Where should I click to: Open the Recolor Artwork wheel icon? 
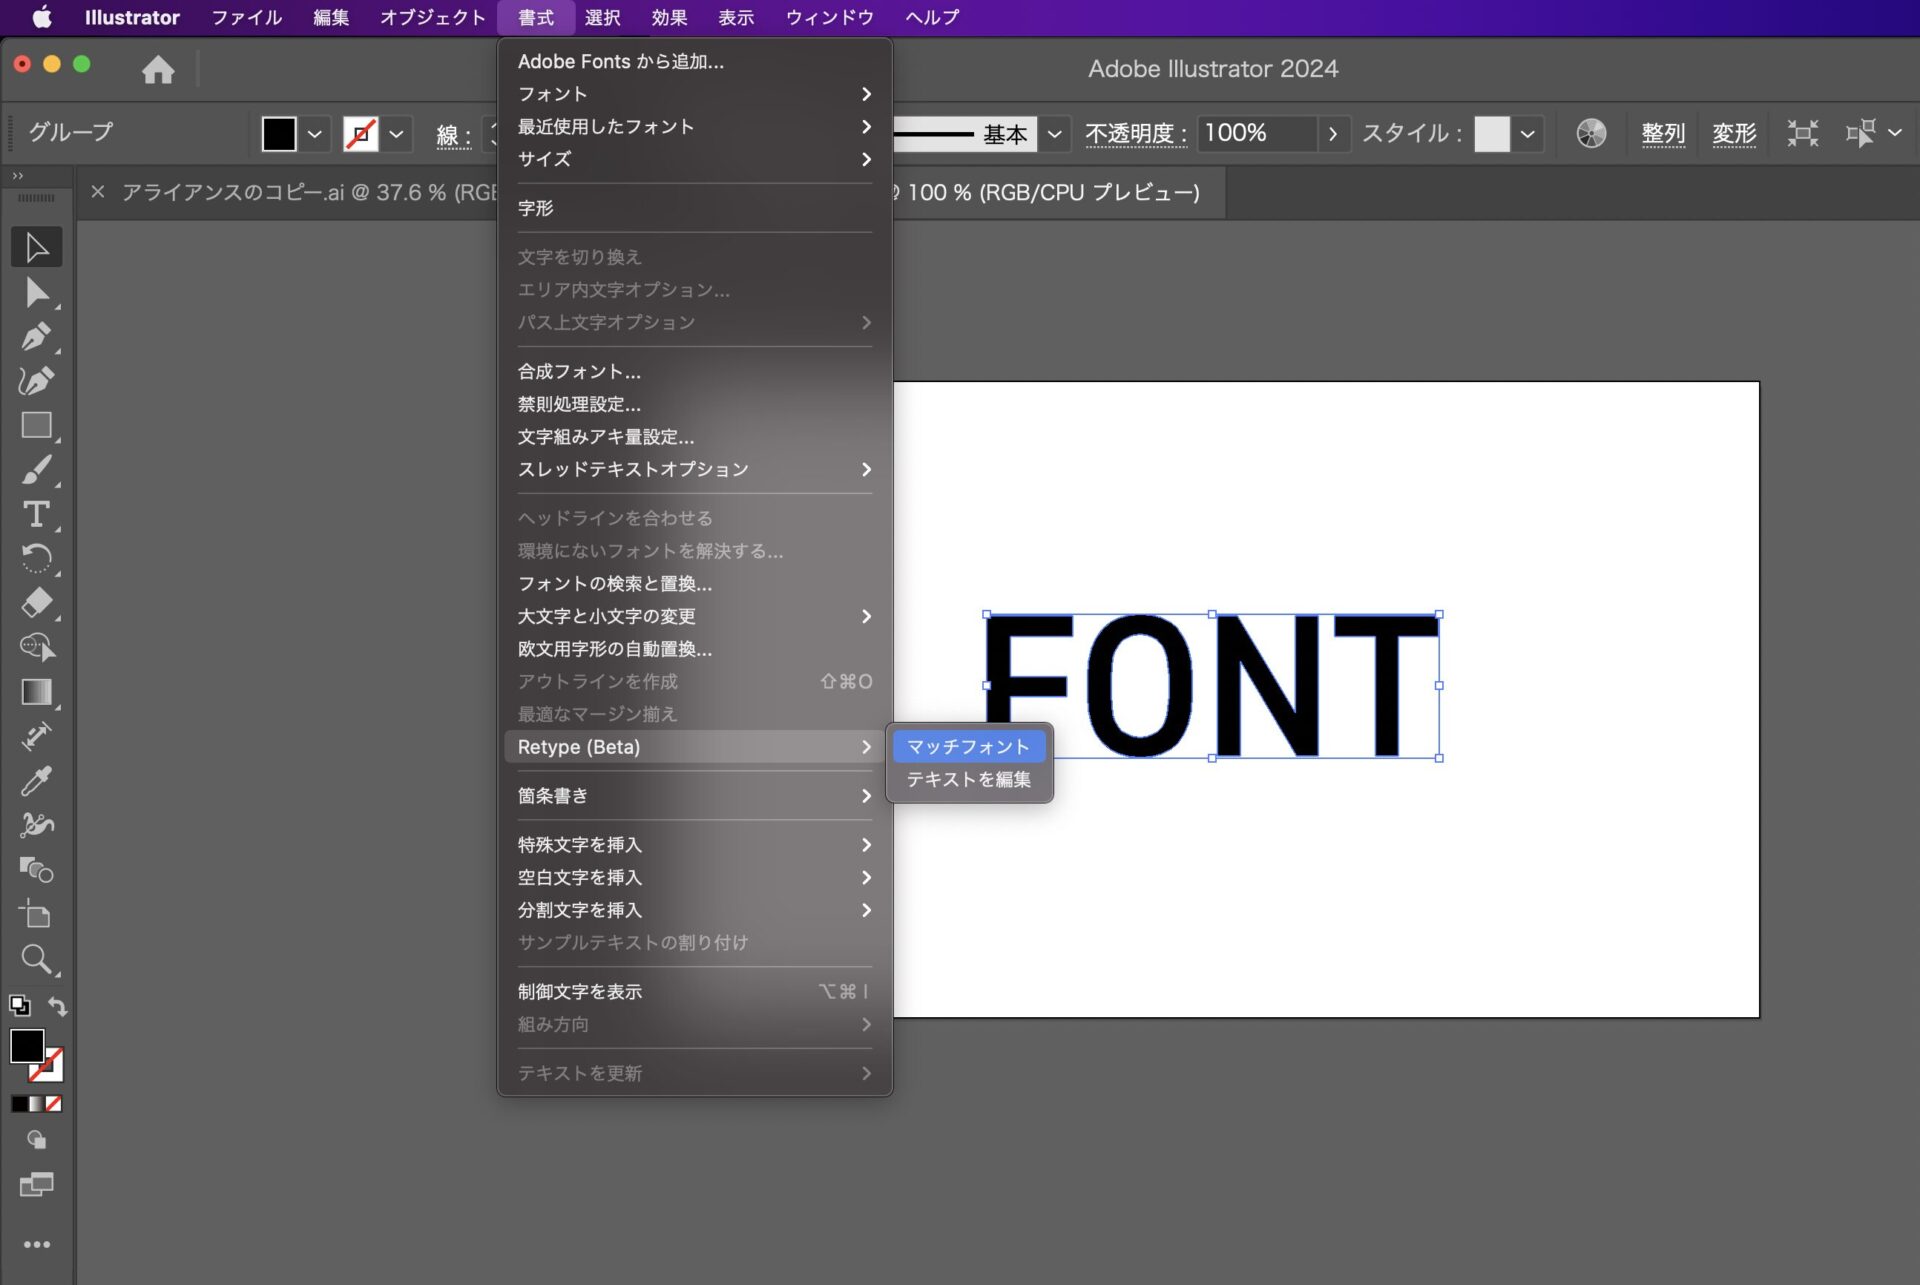[1591, 133]
